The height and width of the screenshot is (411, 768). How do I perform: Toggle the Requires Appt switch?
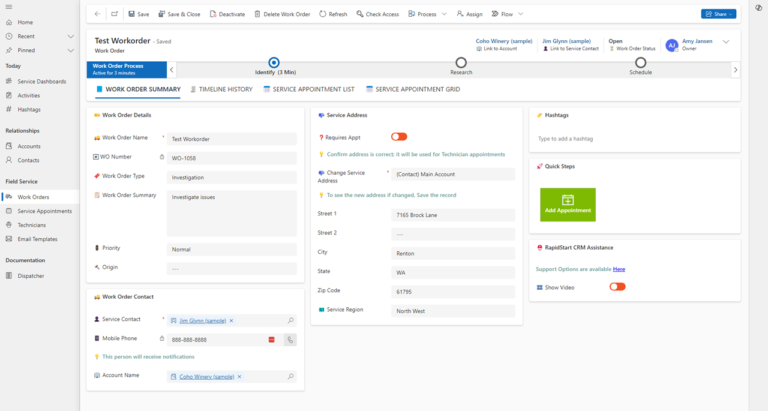[399, 137]
